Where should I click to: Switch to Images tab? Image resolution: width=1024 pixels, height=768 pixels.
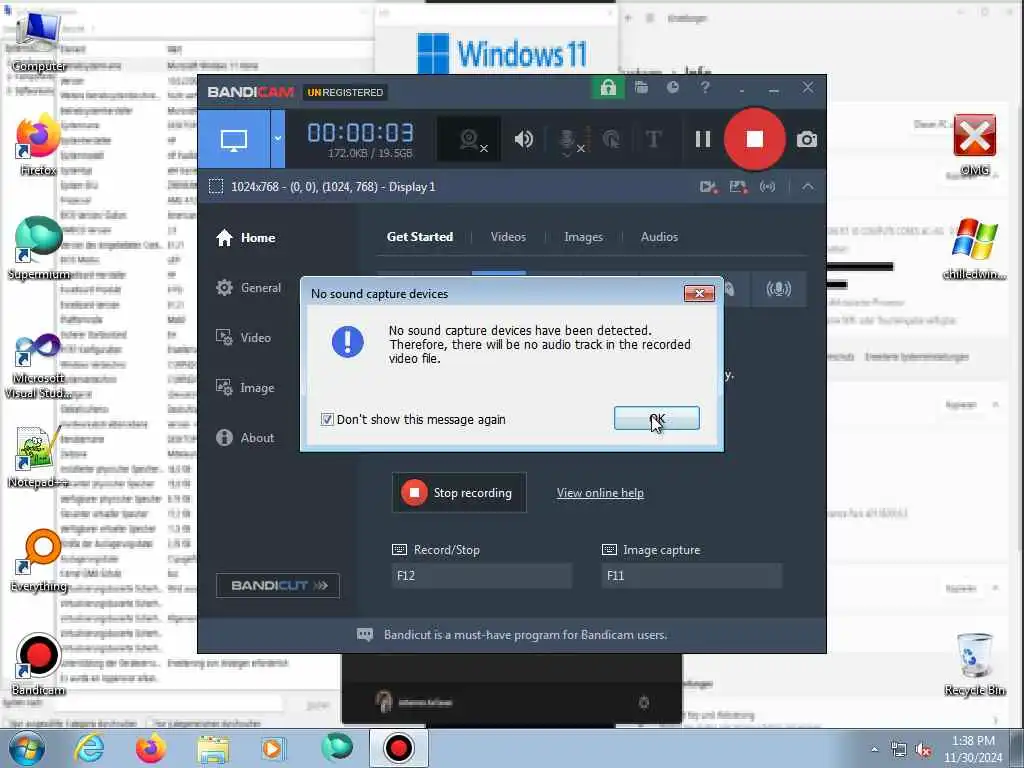[583, 237]
